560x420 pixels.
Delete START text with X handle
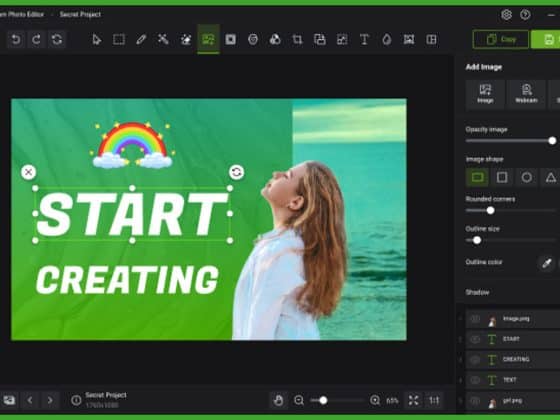coord(29,172)
